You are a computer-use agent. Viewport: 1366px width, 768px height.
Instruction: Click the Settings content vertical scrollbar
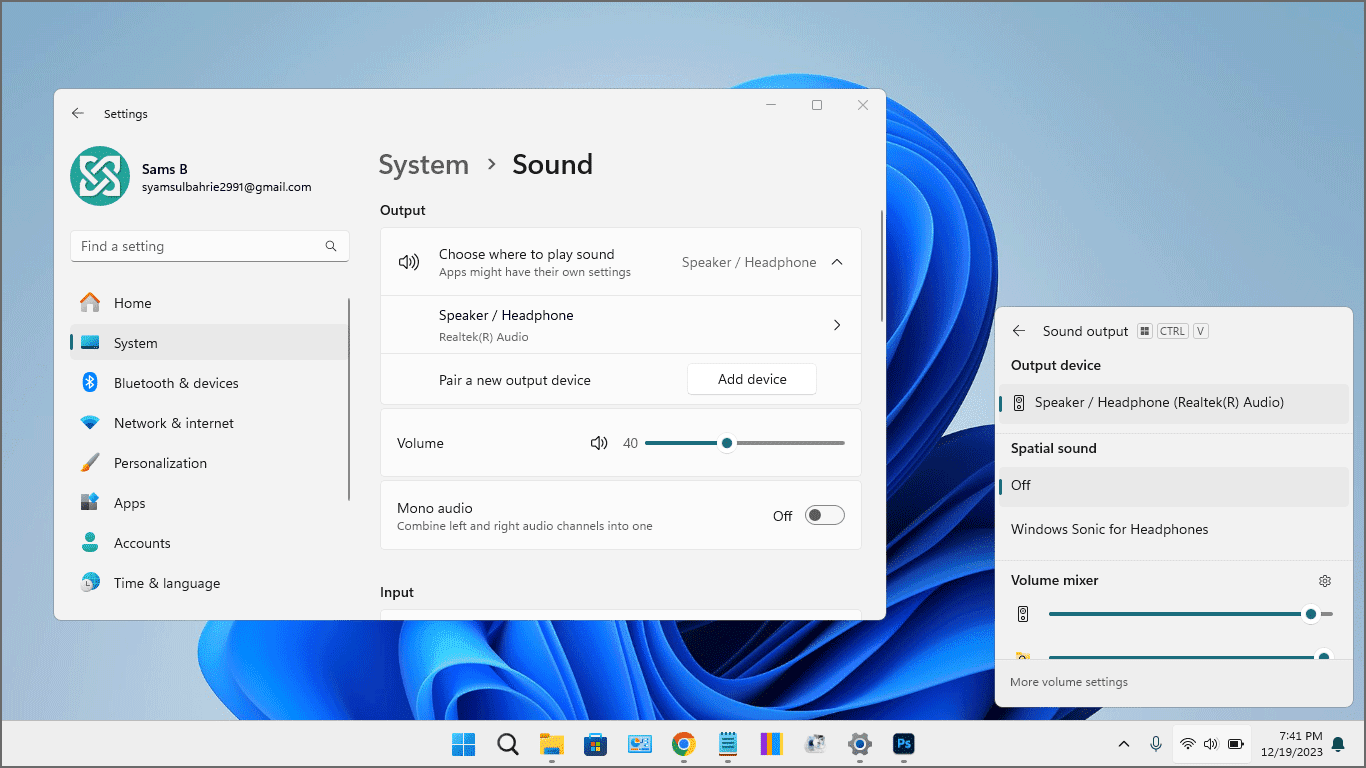pyautogui.click(x=882, y=266)
